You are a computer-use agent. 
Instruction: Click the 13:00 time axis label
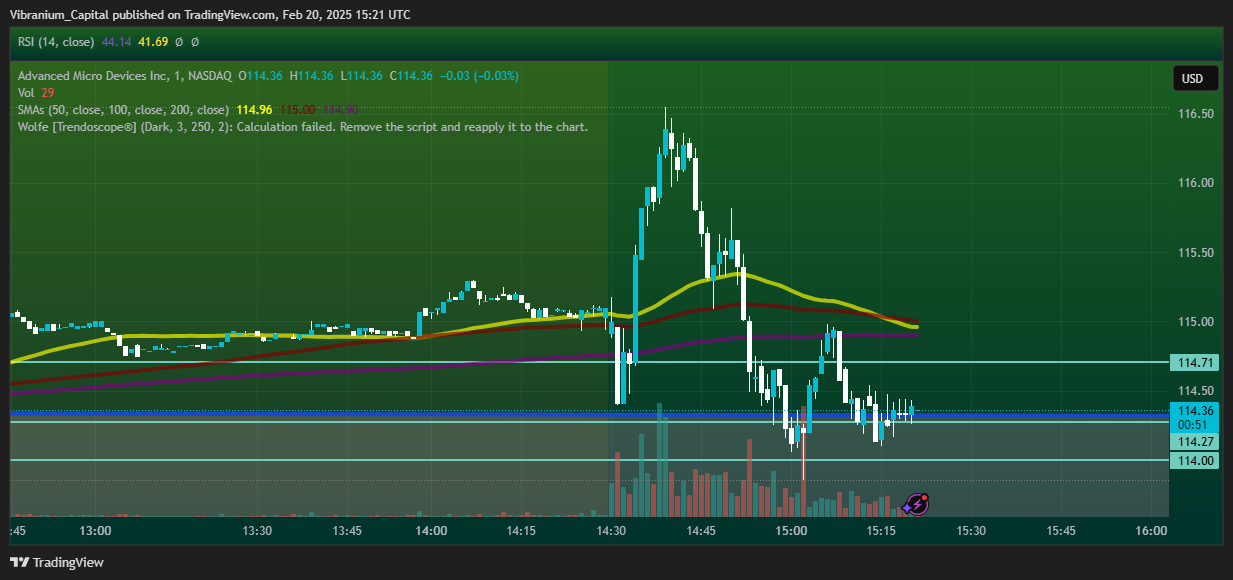95,531
